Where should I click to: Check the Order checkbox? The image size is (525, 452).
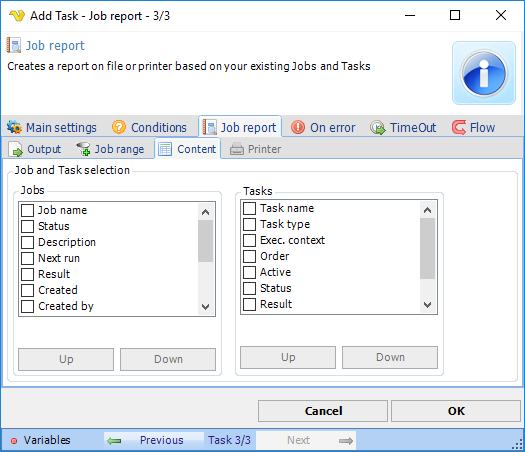click(x=249, y=256)
